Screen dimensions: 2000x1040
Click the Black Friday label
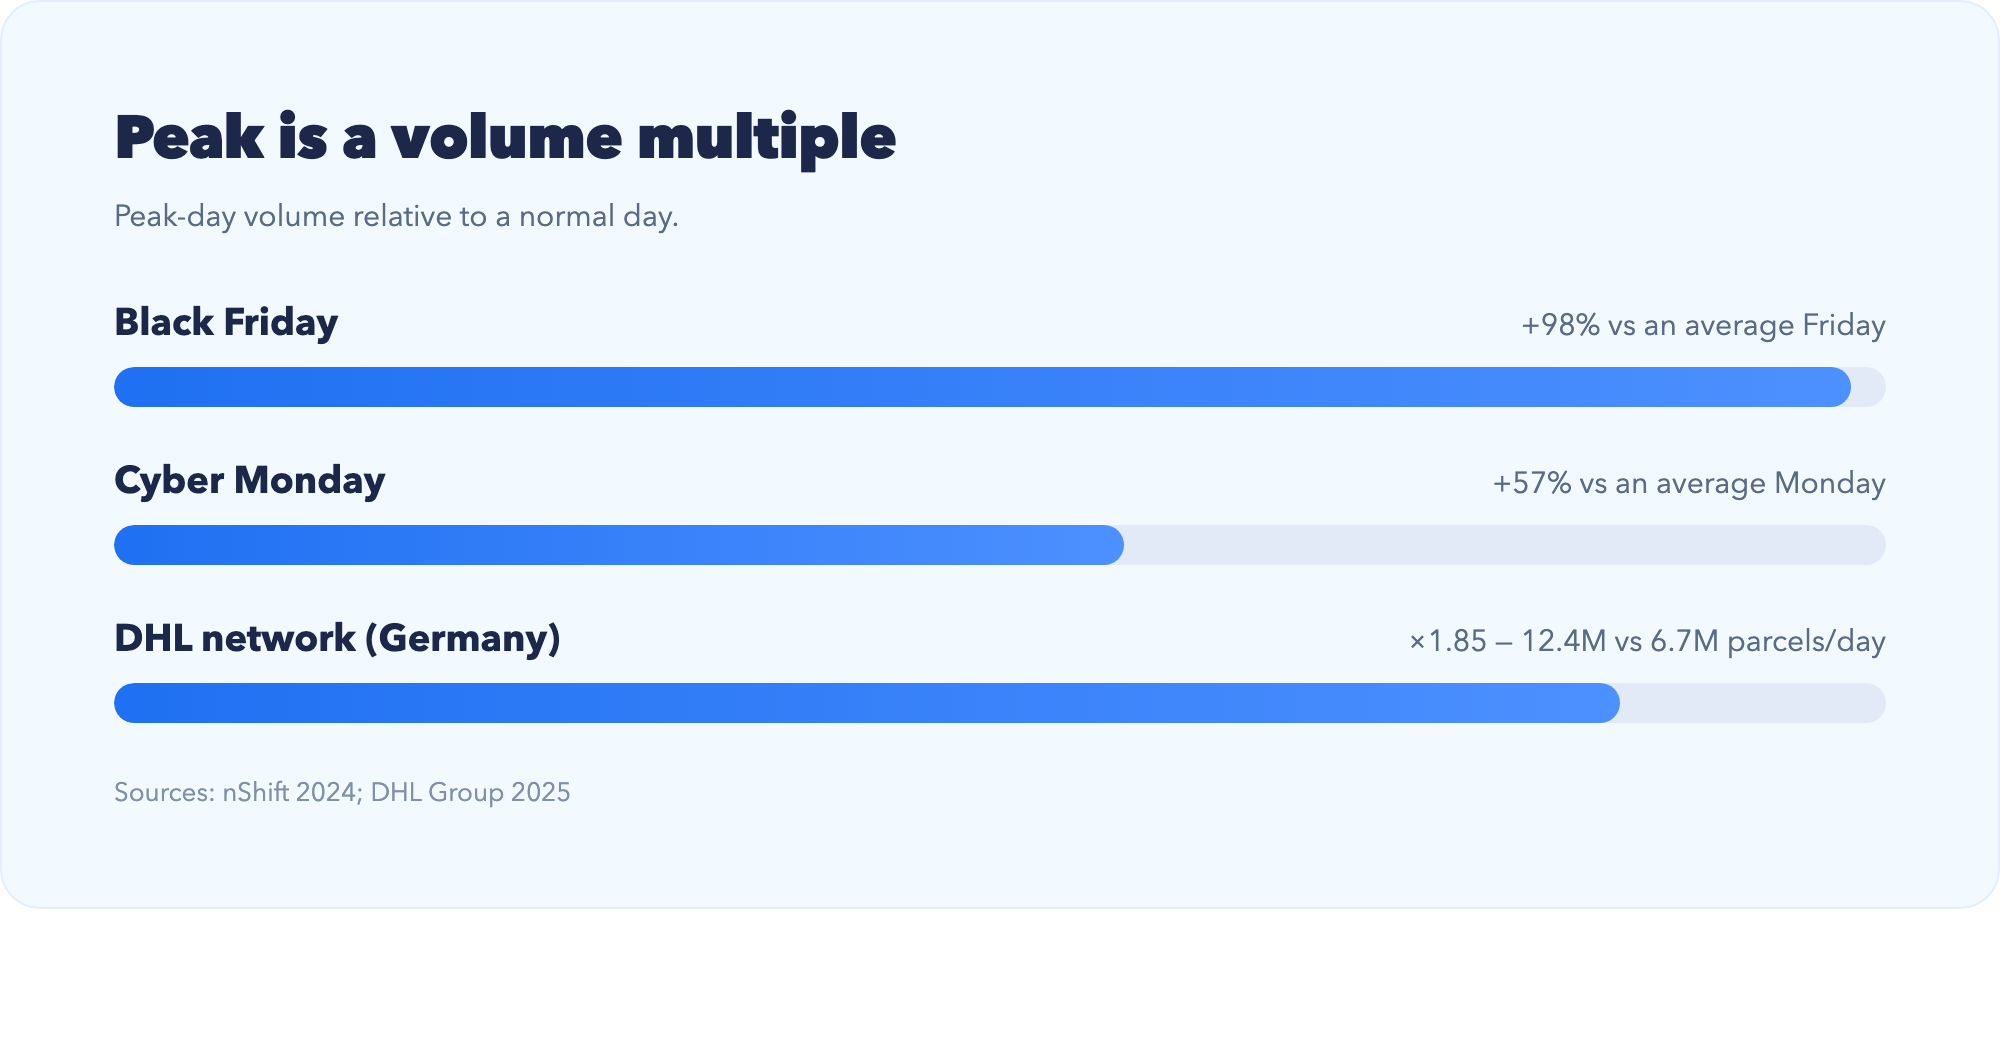[226, 323]
